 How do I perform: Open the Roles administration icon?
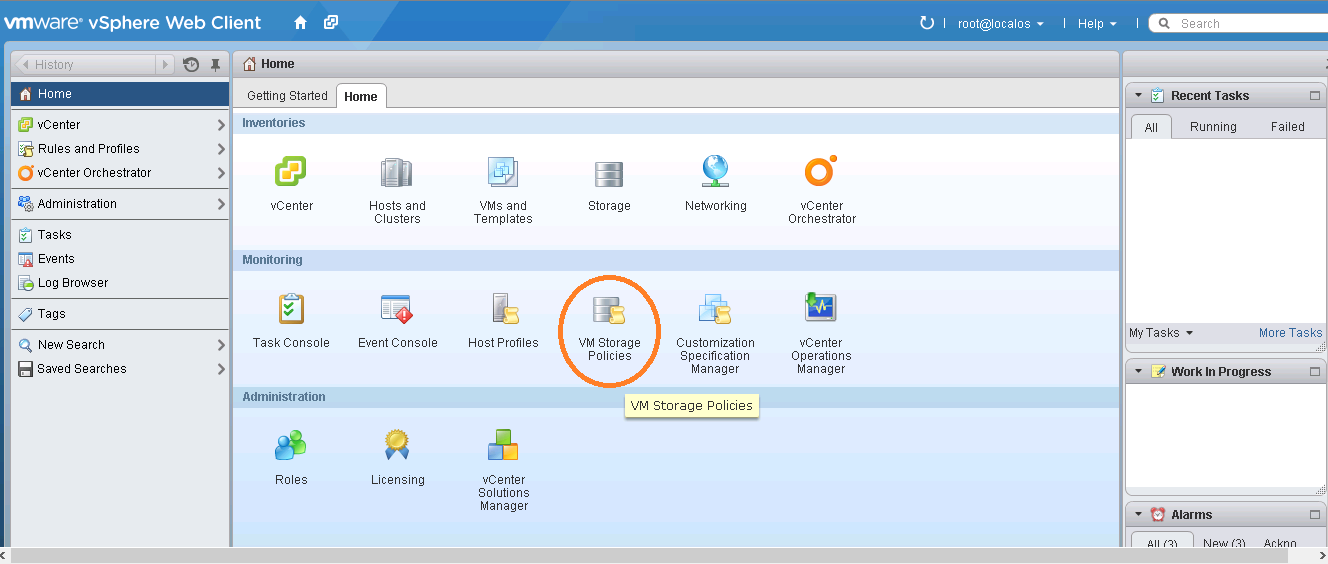point(291,445)
